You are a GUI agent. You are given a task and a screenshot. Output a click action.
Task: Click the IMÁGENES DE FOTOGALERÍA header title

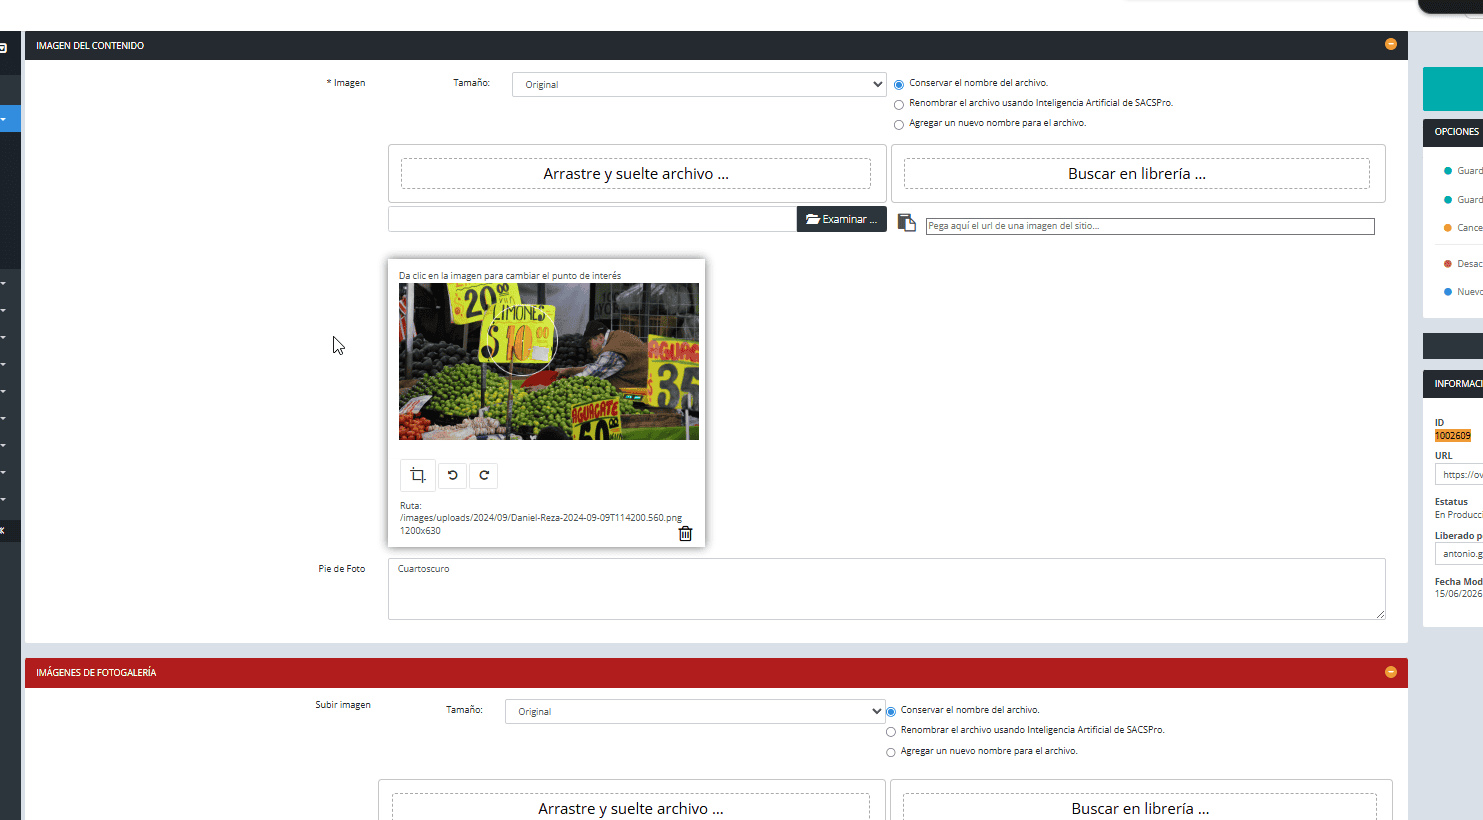96,673
